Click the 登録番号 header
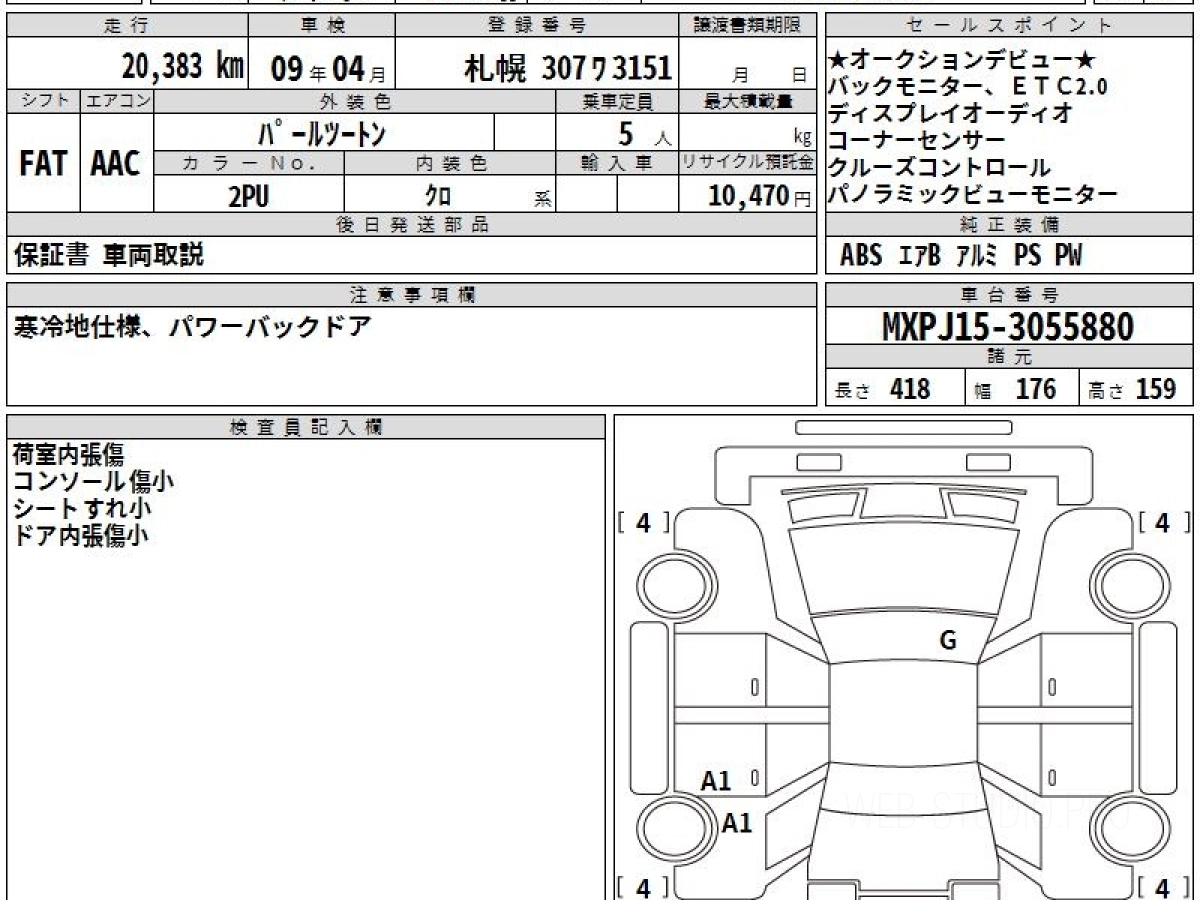The width and height of the screenshot is (1200, 900). pyautogui.click(x=538, y=26)
